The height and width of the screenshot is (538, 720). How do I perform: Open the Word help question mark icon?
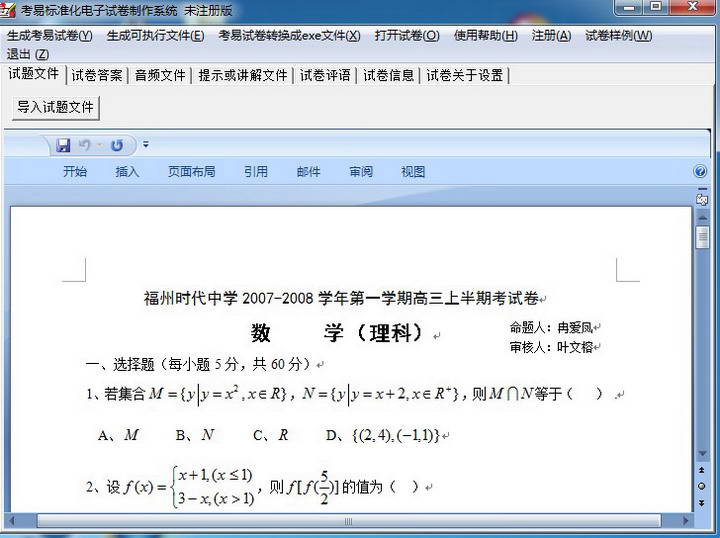(x=700, y=172)
